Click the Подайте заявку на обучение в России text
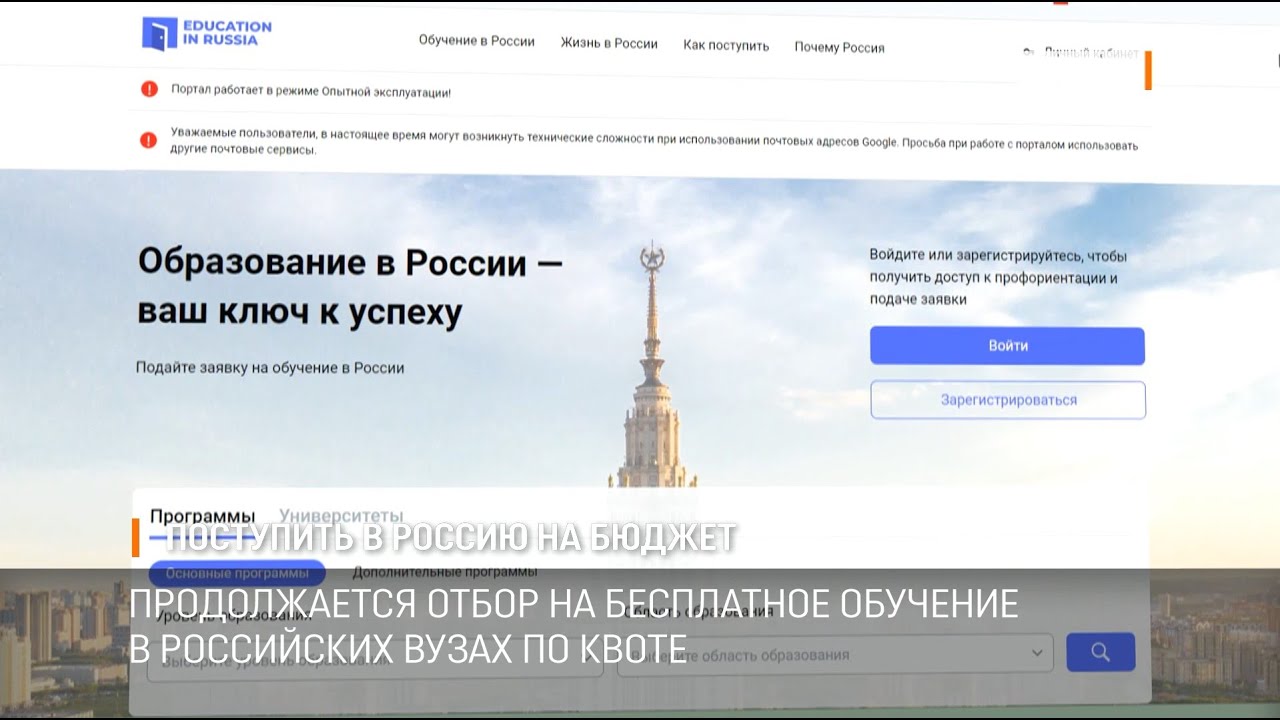The height and width of the screenshot is (720, 1280). pyautogui.click(x=270, y=368)
